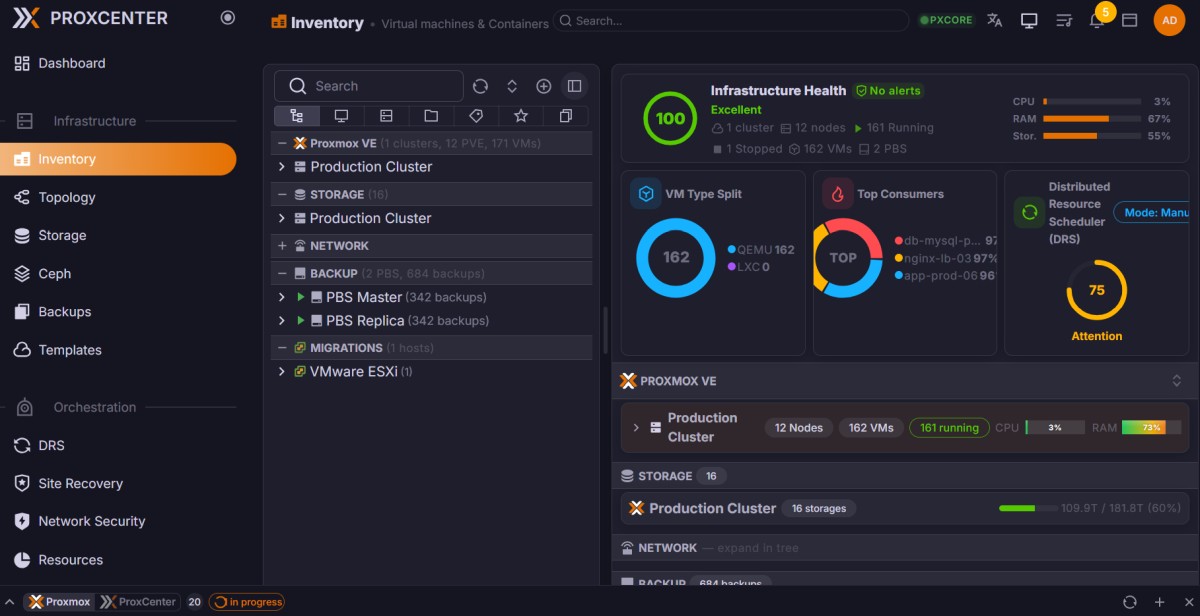Viewport: 1200px width, 616px height.
Task: Expand the NETWORK section with plus sign
Action: click(x=282, y=246)
